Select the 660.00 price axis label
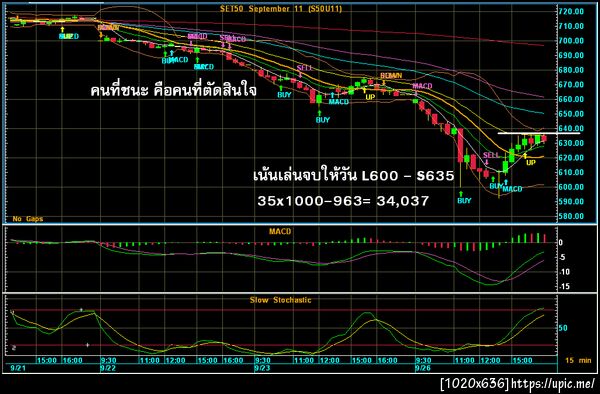 coord(571,99)
